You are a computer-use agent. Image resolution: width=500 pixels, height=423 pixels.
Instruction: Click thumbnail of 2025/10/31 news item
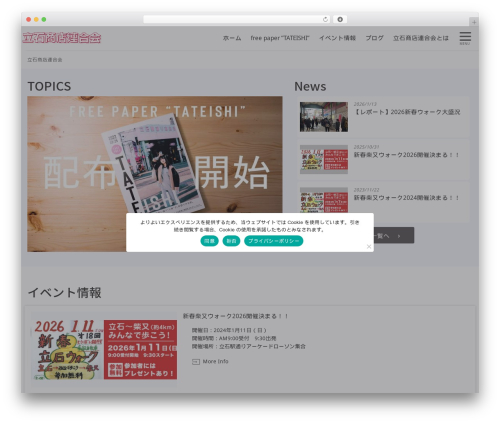pos(324,160)
